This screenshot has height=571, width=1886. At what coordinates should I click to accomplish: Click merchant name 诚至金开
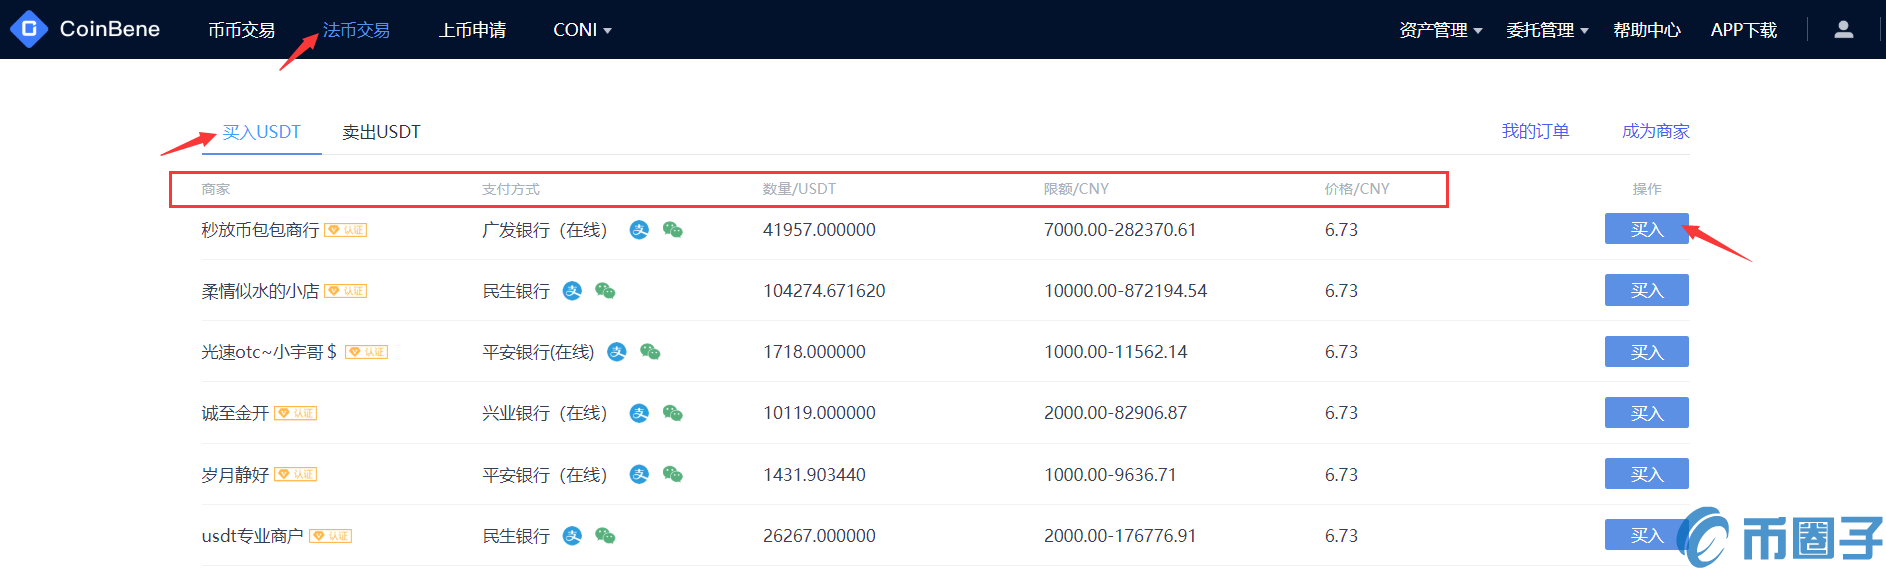tap(235, 413)
